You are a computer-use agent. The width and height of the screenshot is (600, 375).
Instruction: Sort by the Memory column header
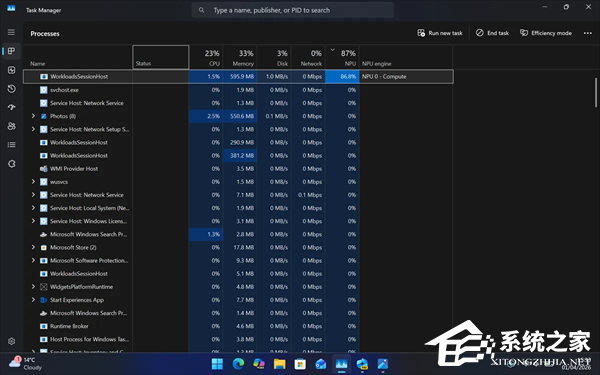(240, 57)
